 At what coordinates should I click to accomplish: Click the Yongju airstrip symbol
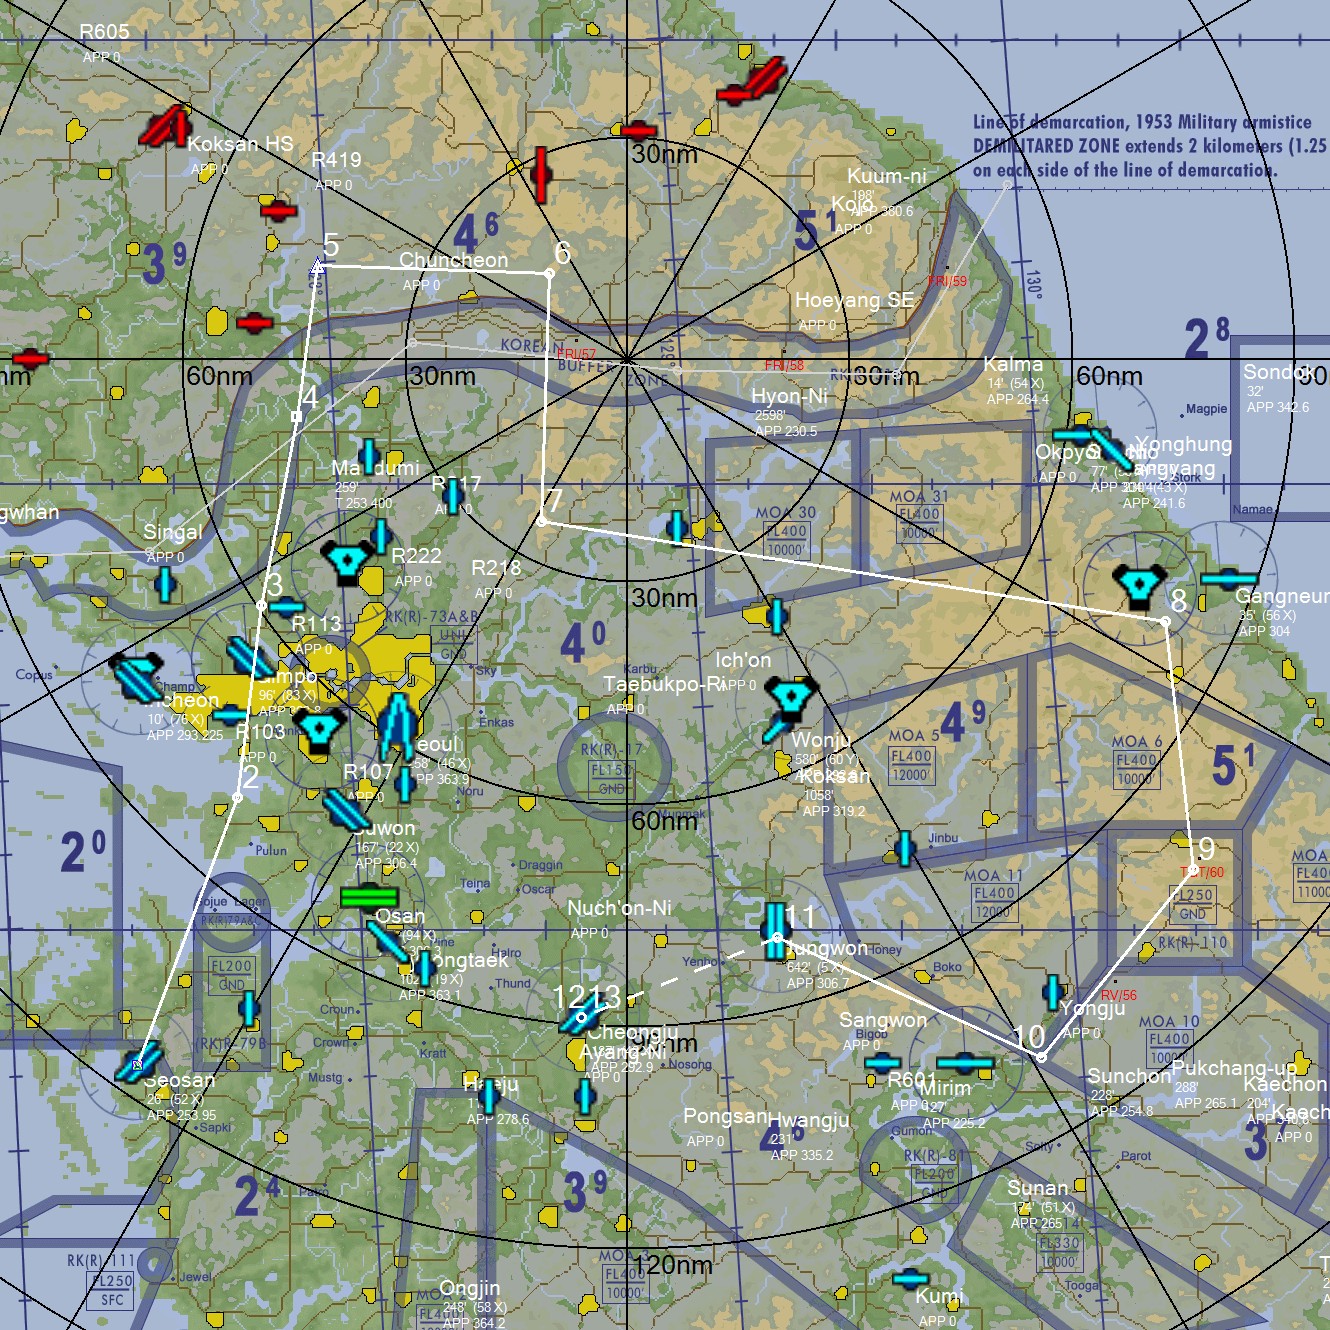pos(1052,992)
